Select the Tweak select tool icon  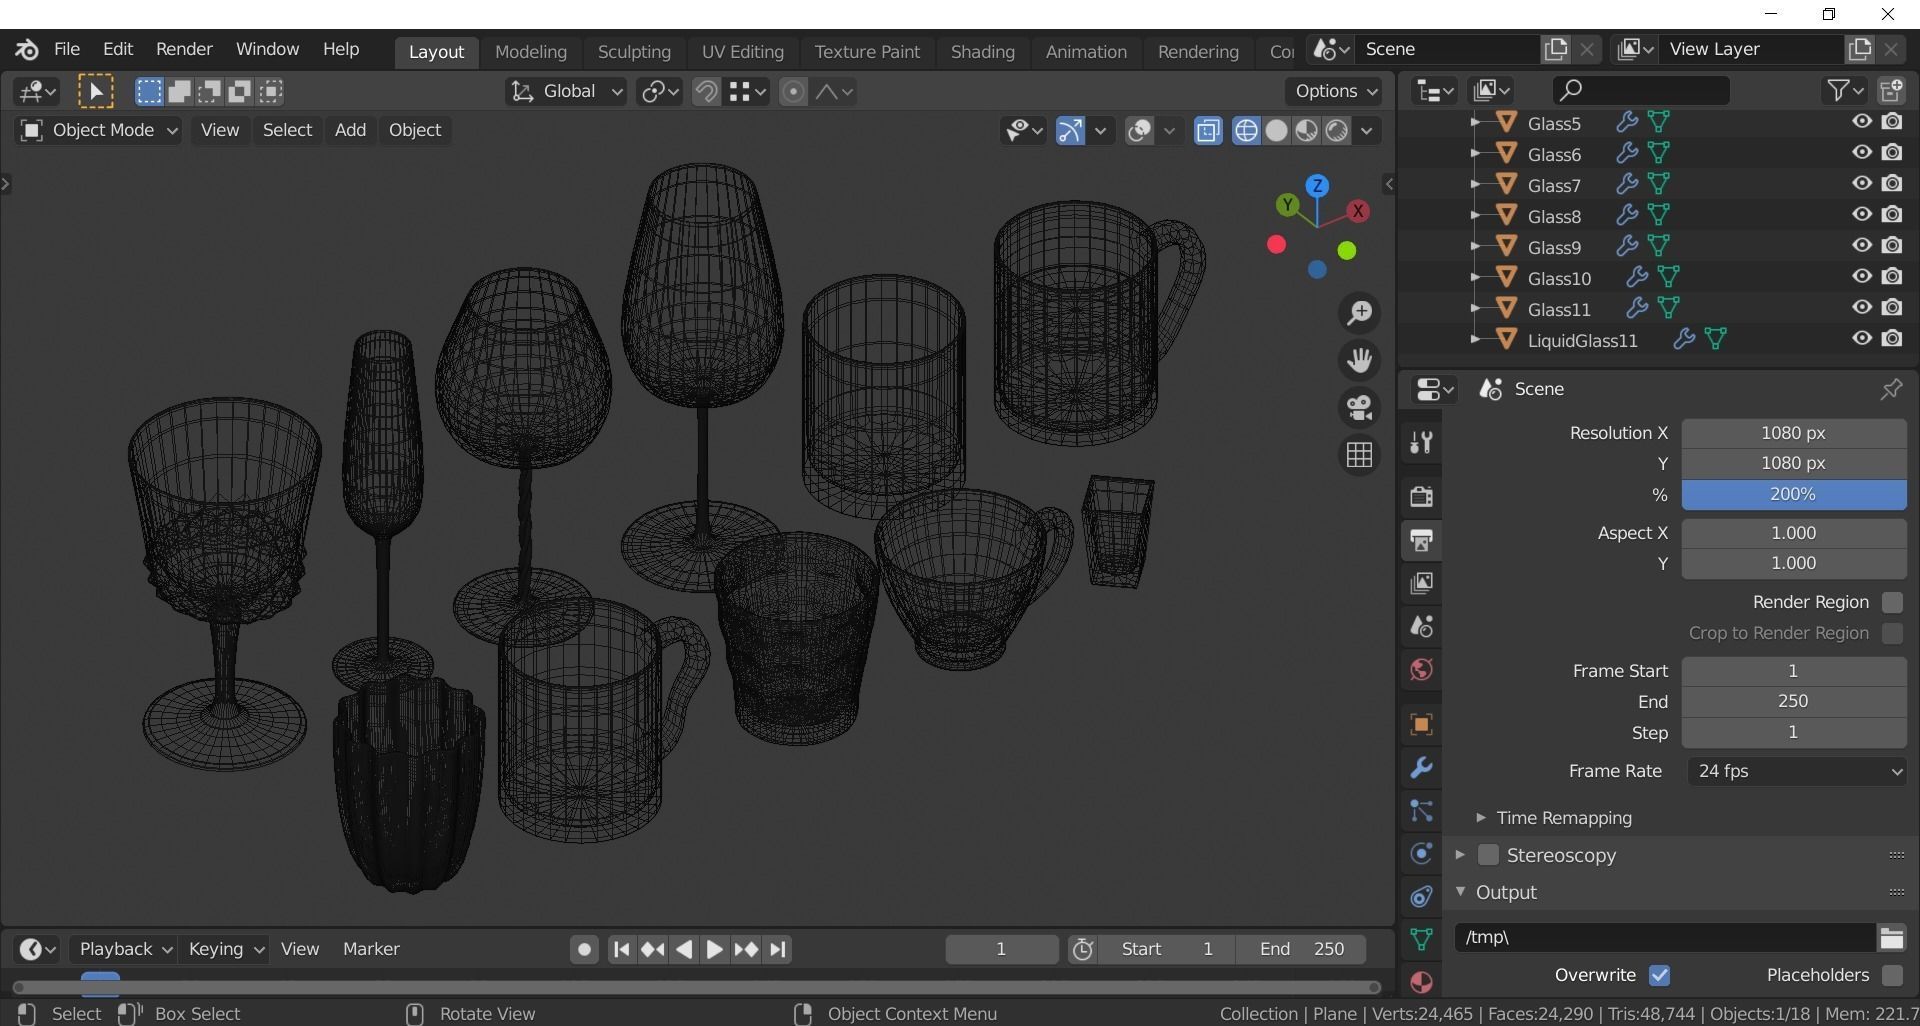(x=96, y=92)
